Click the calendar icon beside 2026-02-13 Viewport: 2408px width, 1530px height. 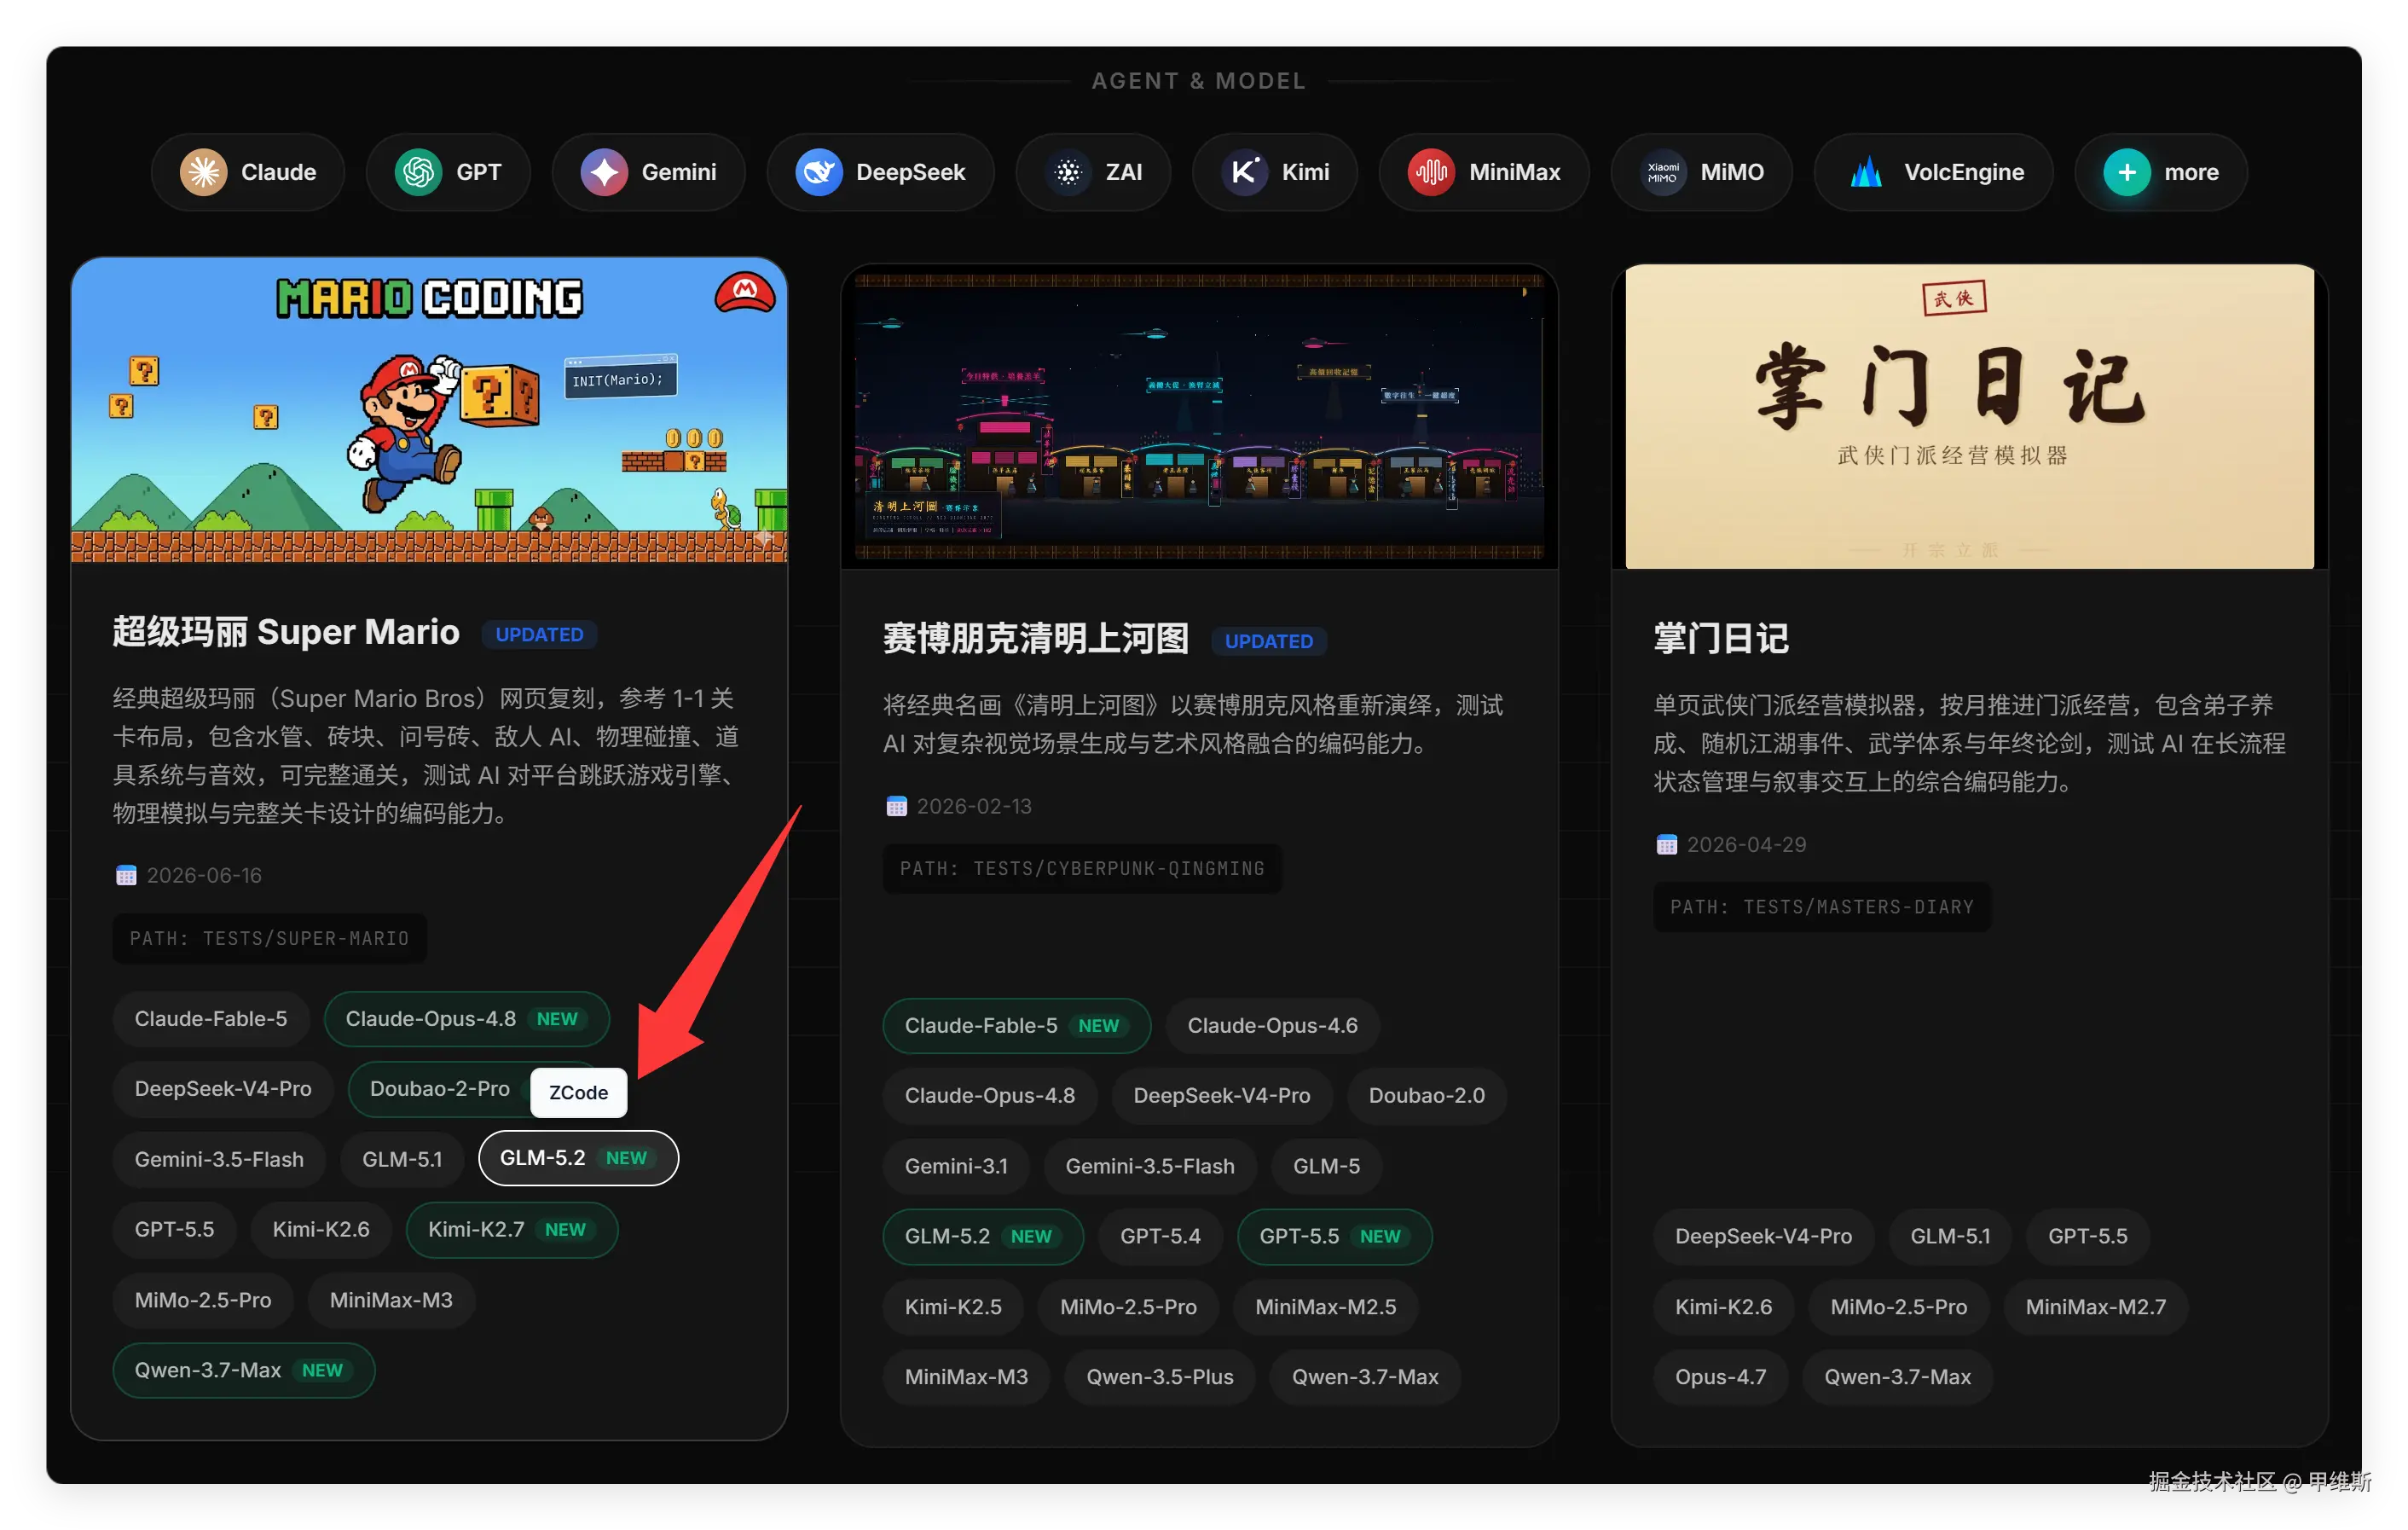point(896,807)
